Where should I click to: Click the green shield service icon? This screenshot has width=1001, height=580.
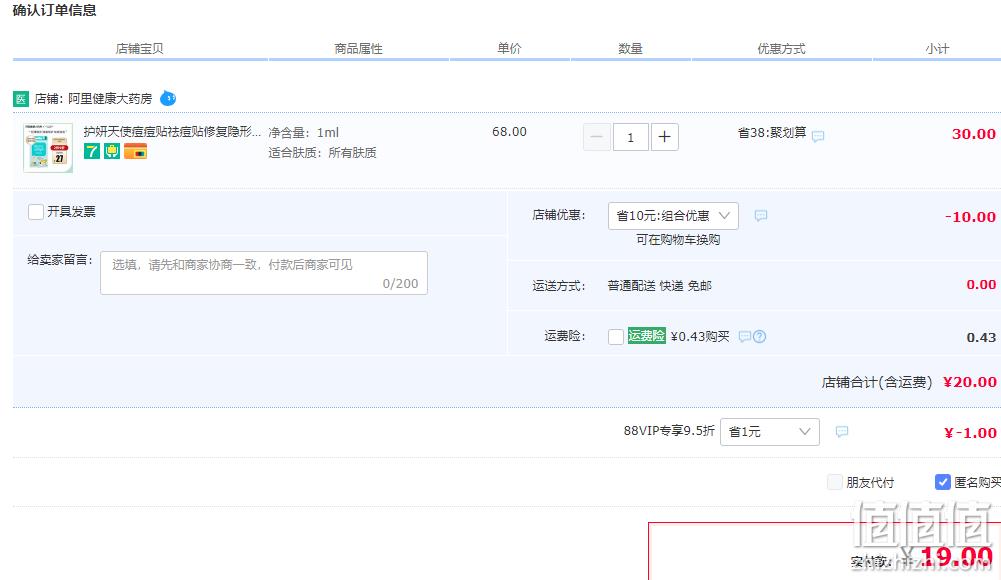(x=112, y=151)
